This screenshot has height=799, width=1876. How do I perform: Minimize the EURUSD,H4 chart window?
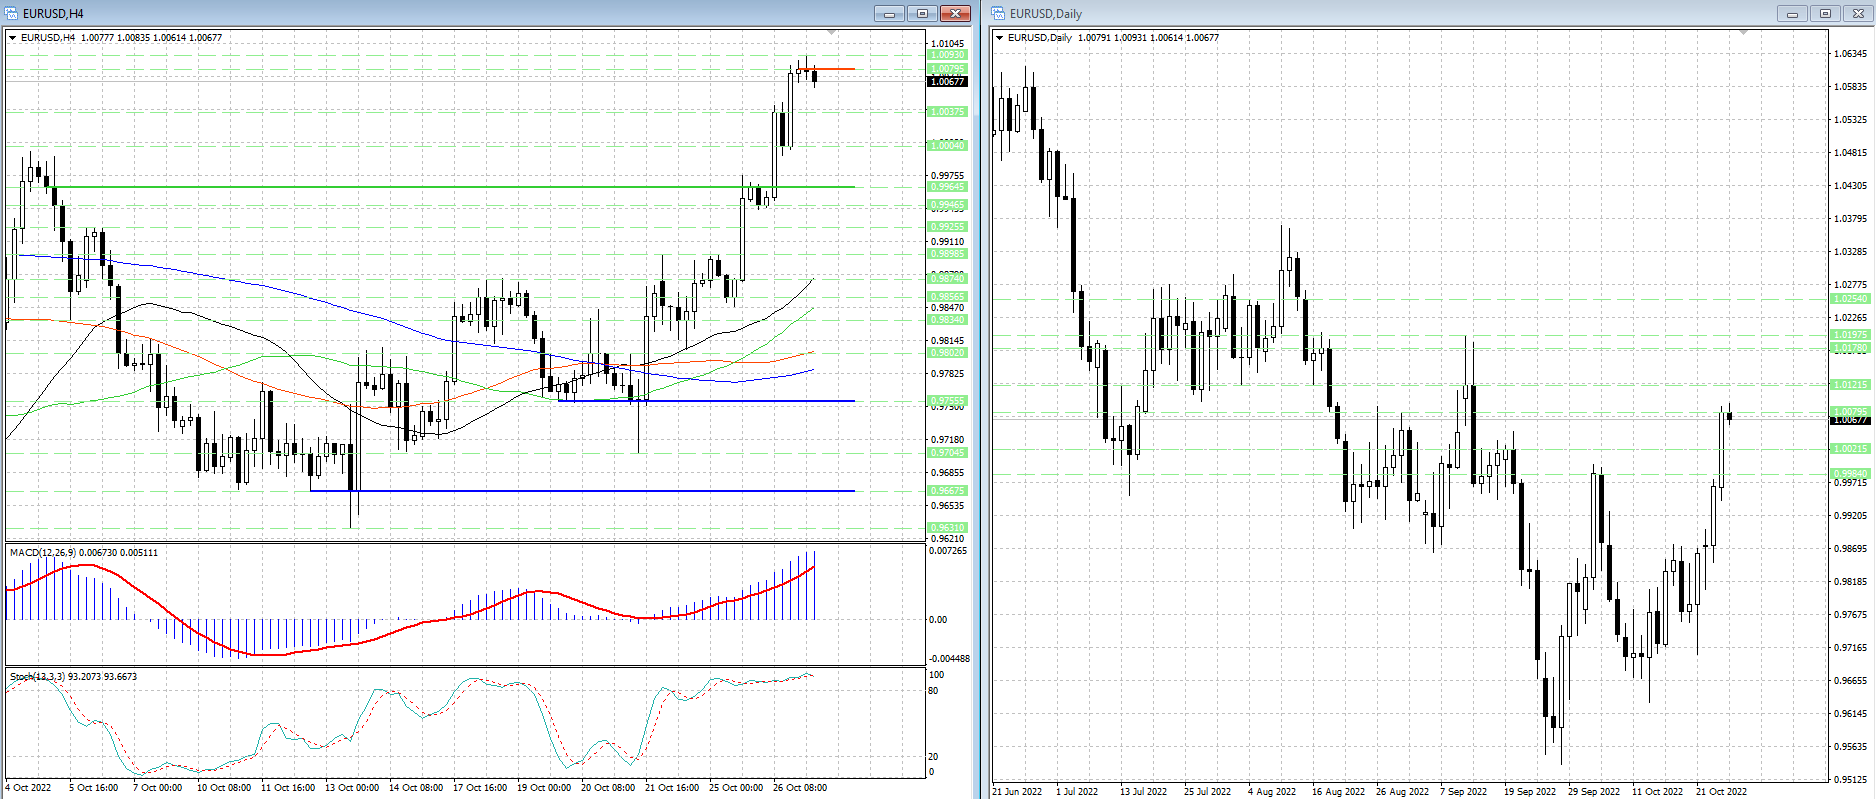pyautogui.click(x=888, y=13)
